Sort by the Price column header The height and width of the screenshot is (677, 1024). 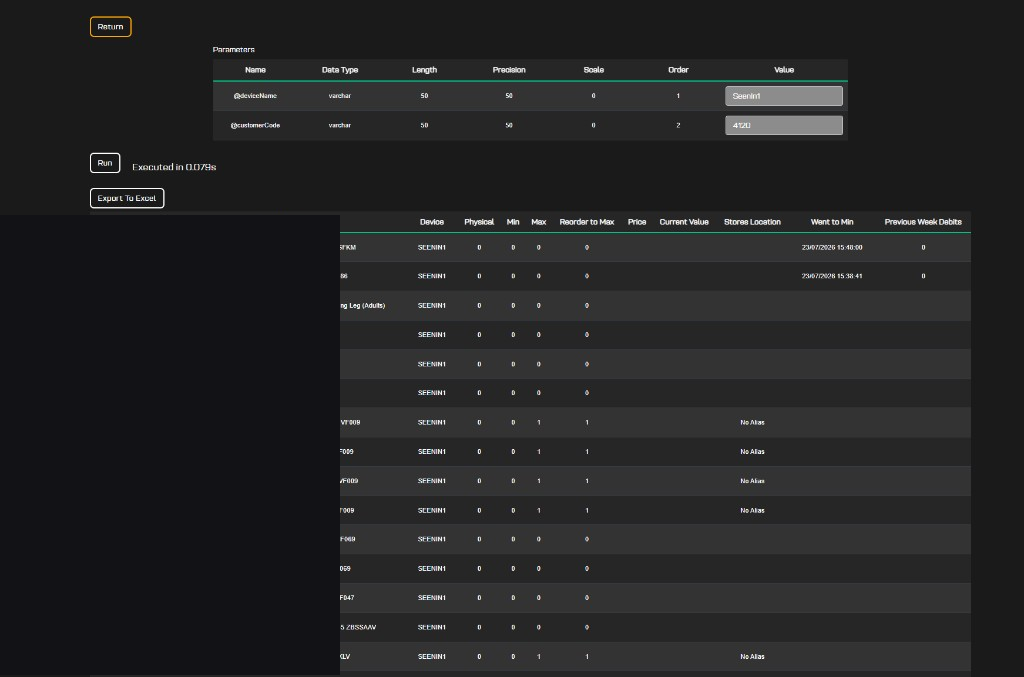click(637, 222)
